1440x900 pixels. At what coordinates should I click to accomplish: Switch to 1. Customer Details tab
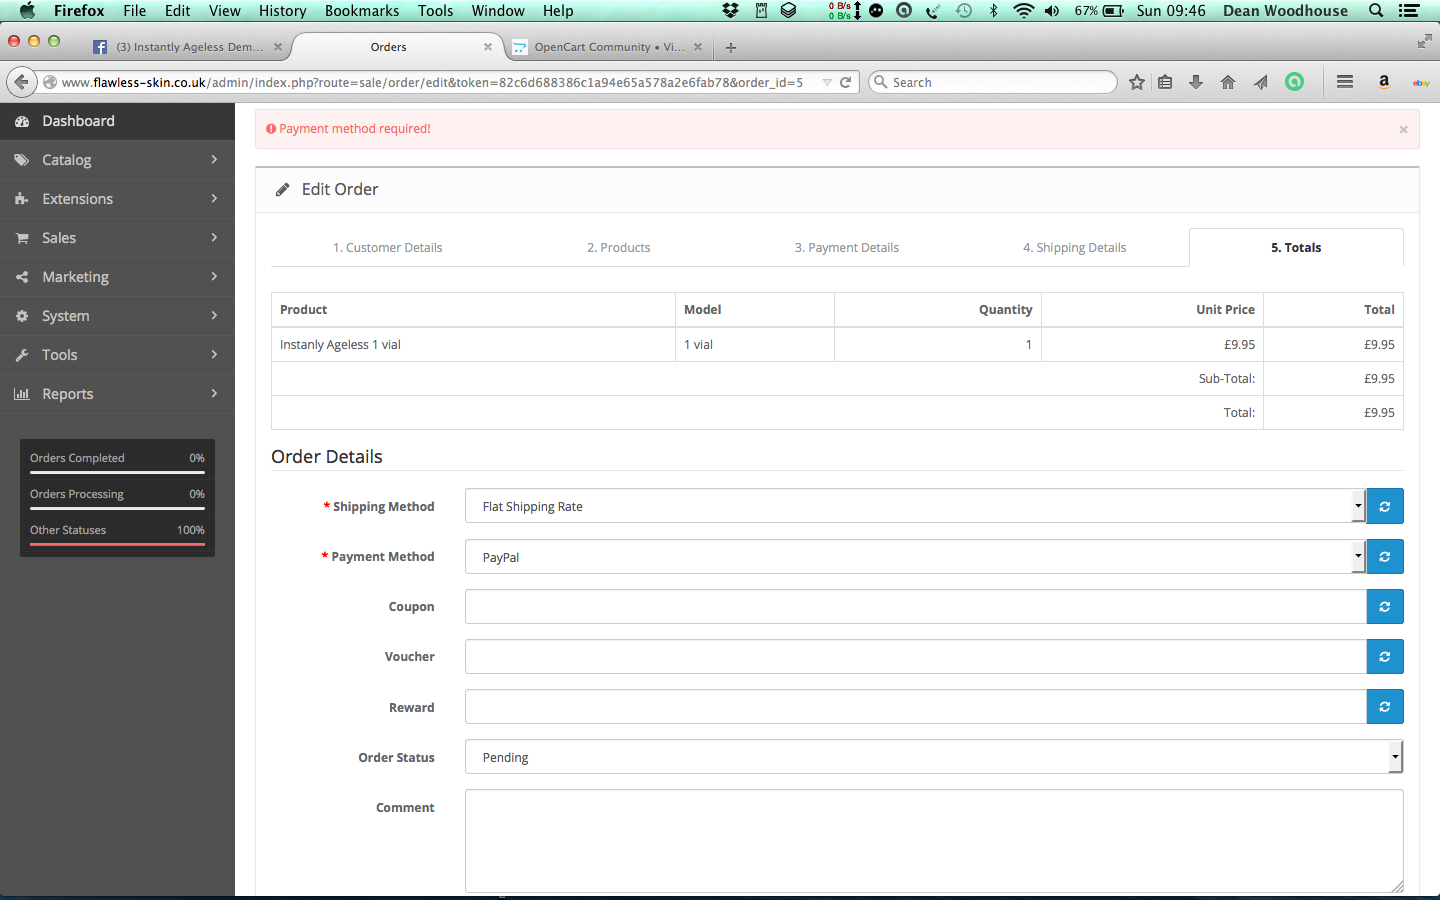(x=387, y=248)
